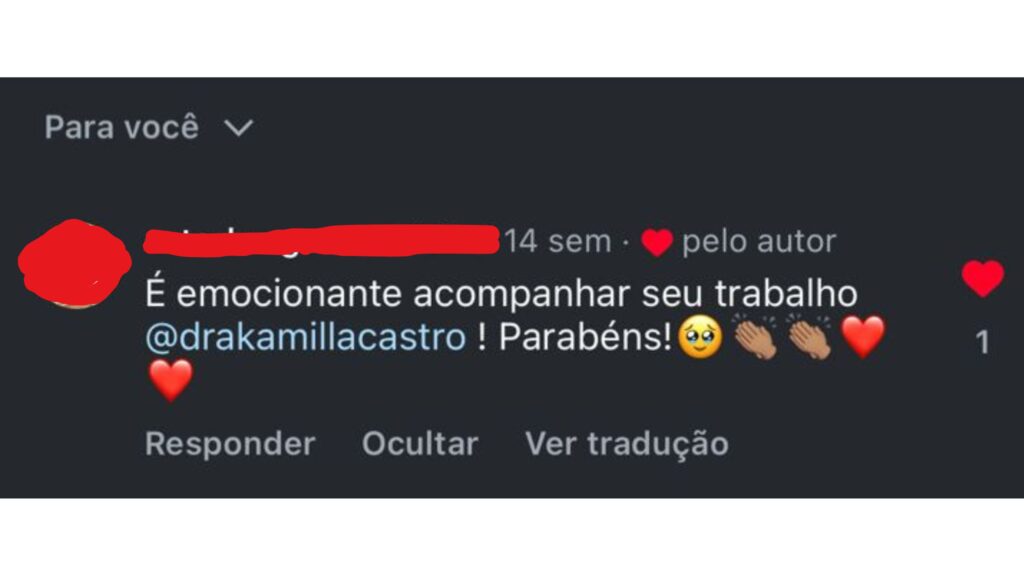The height and width of the screenshot is (576, 1024).
Task: Click the pleading face emoji
Action: (x=700, y=338)
